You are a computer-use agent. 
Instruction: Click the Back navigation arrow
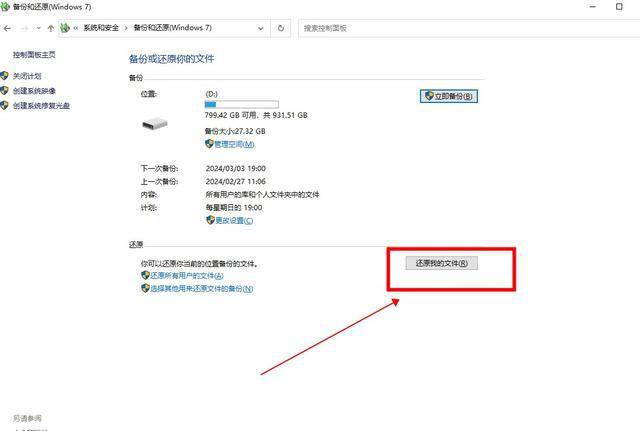(7, 28)
